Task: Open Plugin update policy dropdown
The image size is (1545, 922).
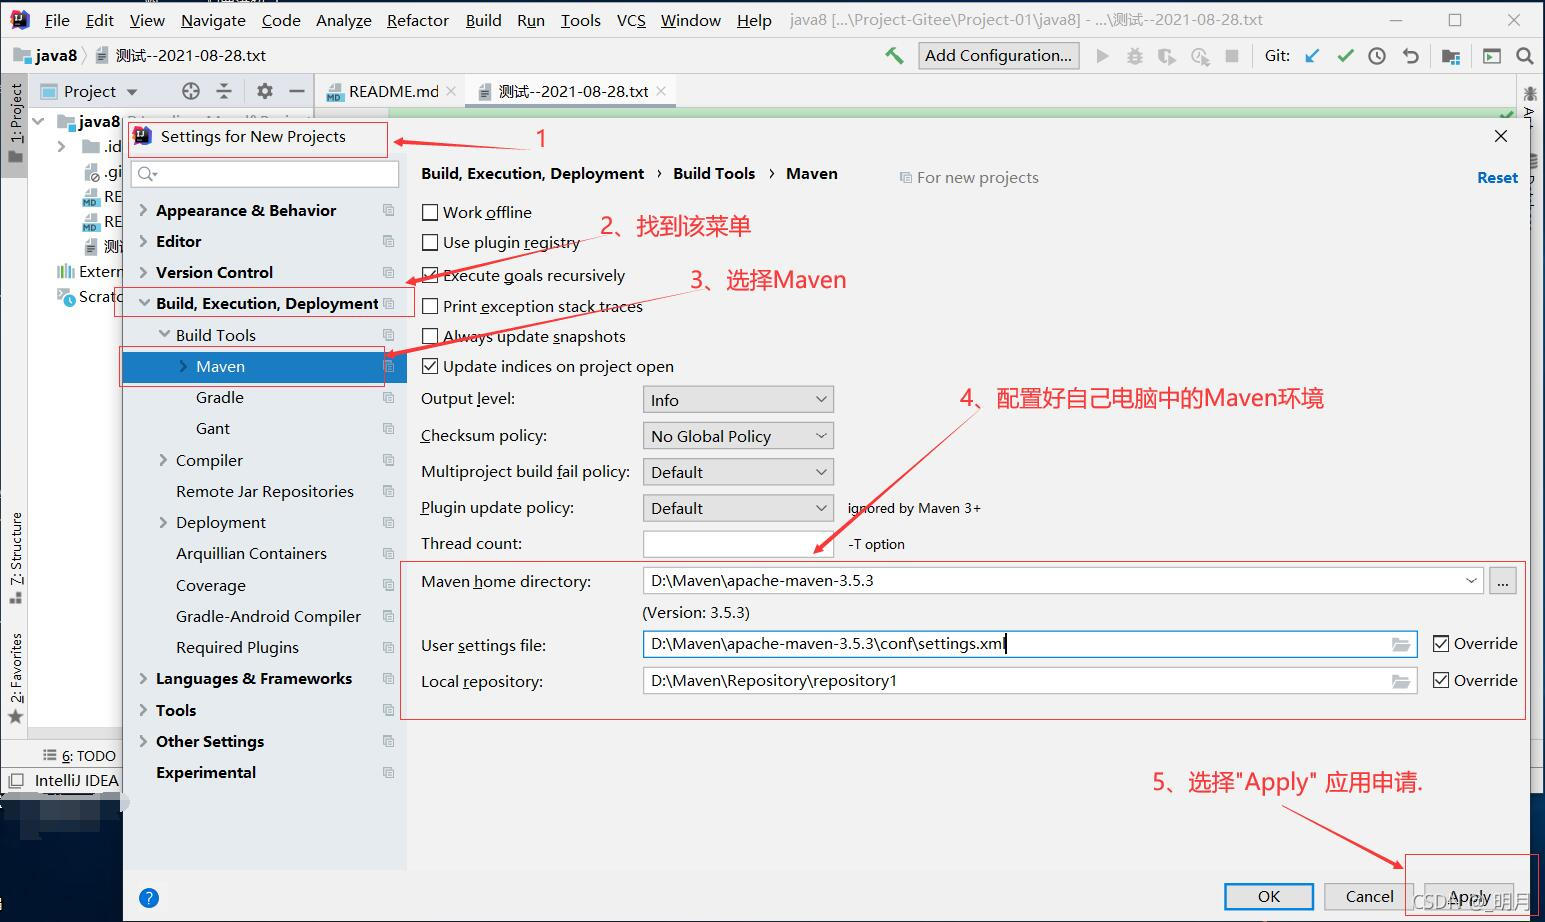Action: tap(738, 508)
